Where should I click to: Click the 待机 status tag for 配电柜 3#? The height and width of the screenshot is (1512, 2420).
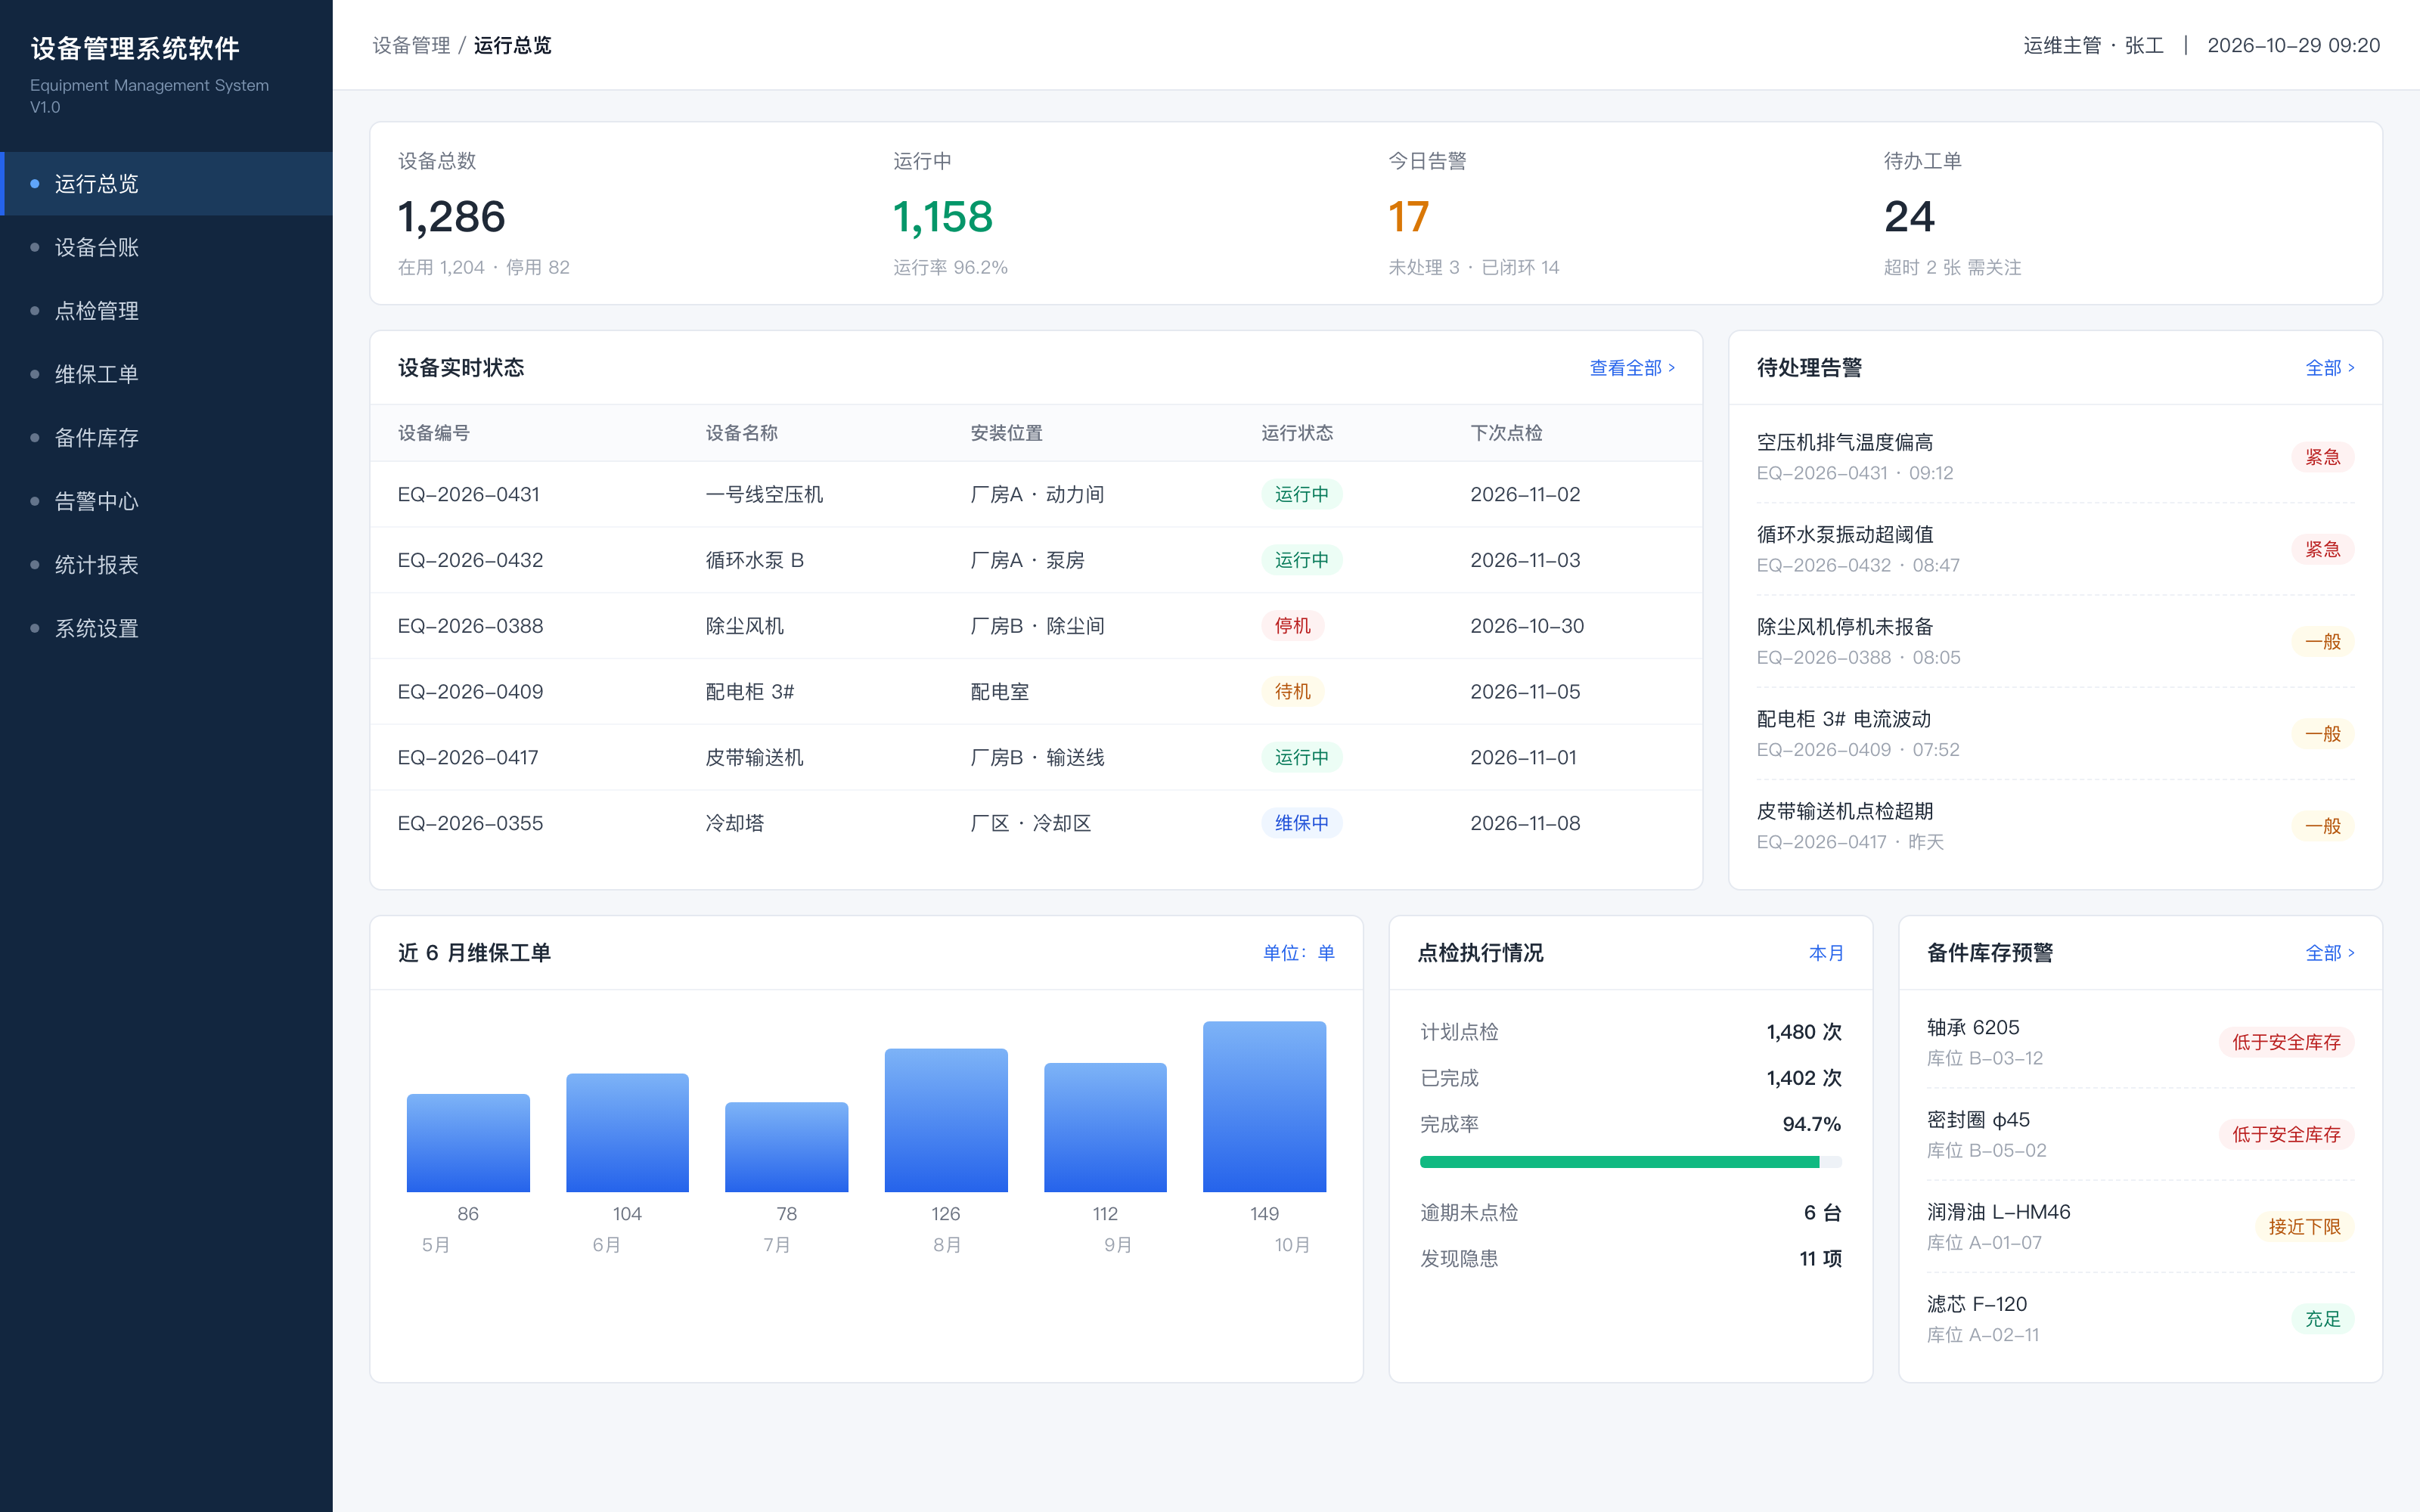[x=1292, y=692]
